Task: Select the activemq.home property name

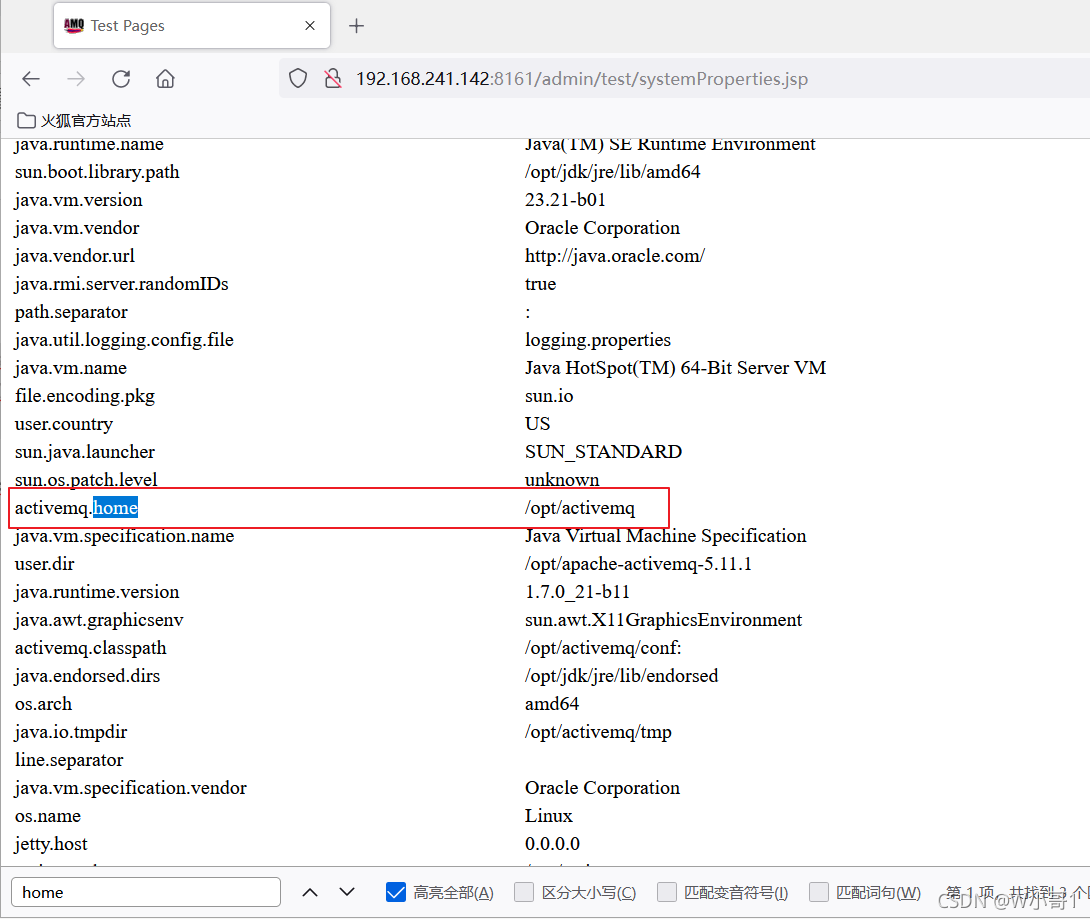Action: [76, 508]
